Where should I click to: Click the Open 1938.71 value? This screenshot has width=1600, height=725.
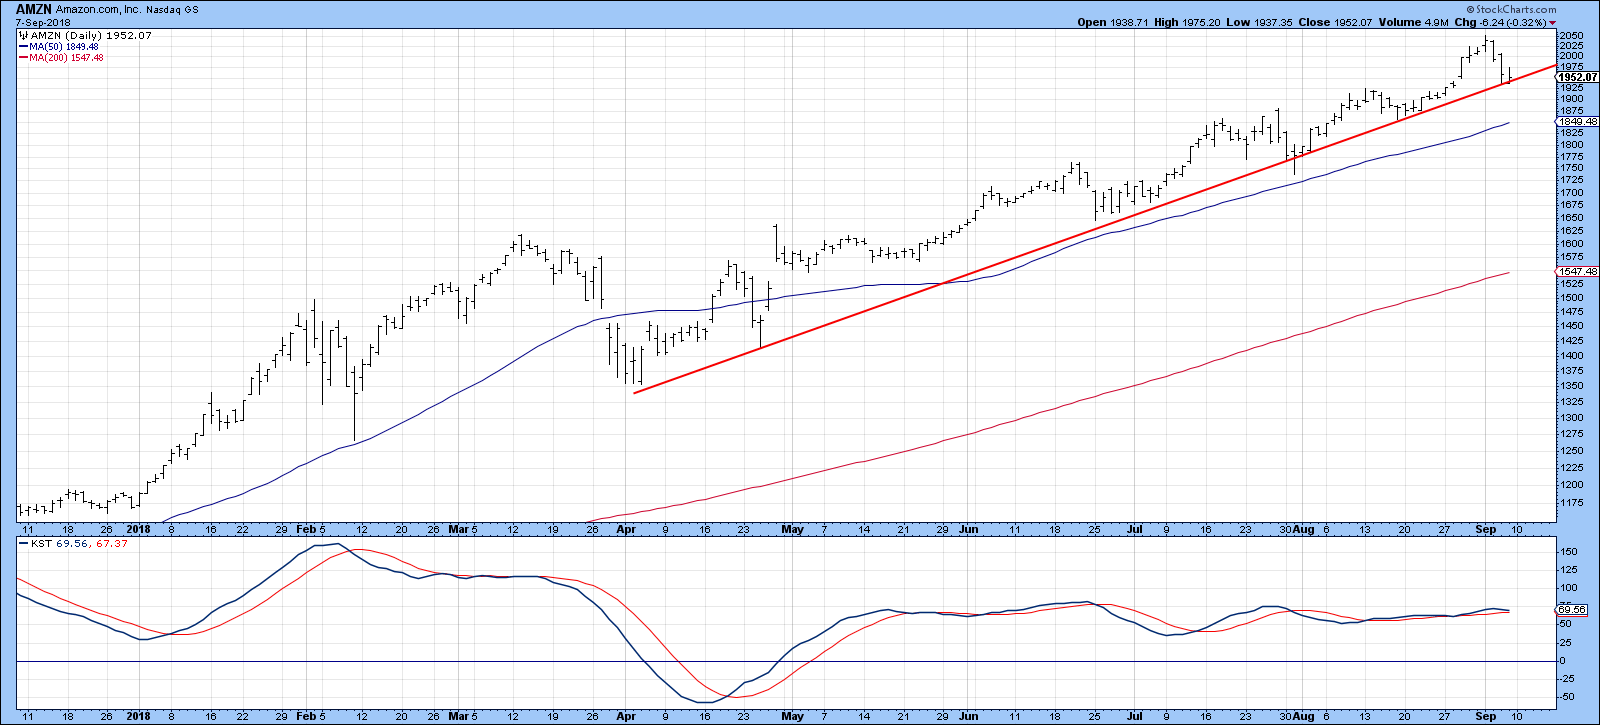point(1113,22)
